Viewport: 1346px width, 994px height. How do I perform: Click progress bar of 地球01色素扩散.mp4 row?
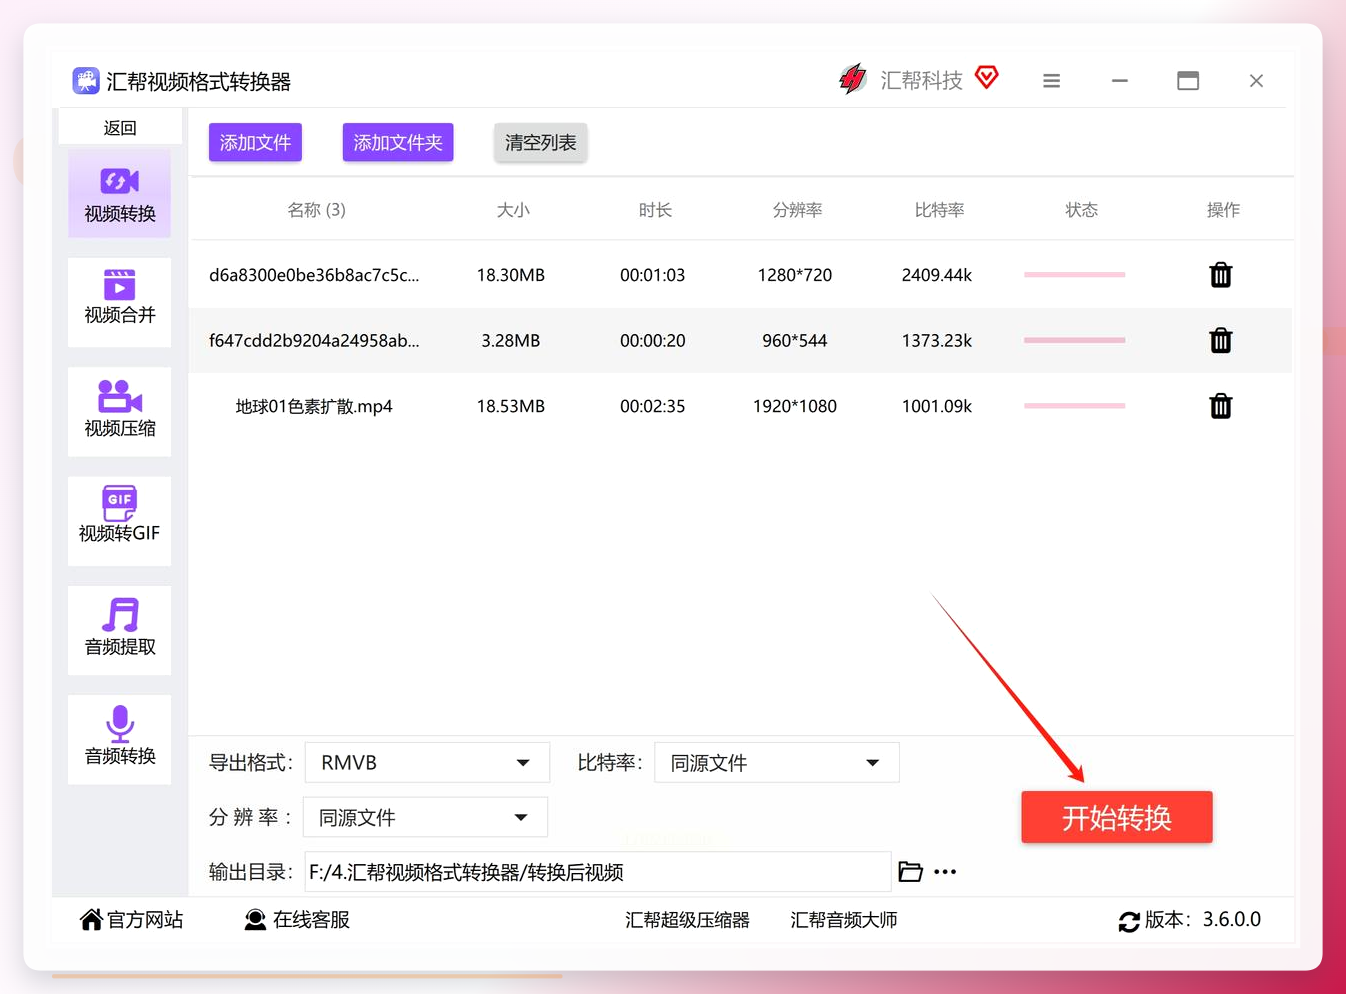[x=1074, y=406]
